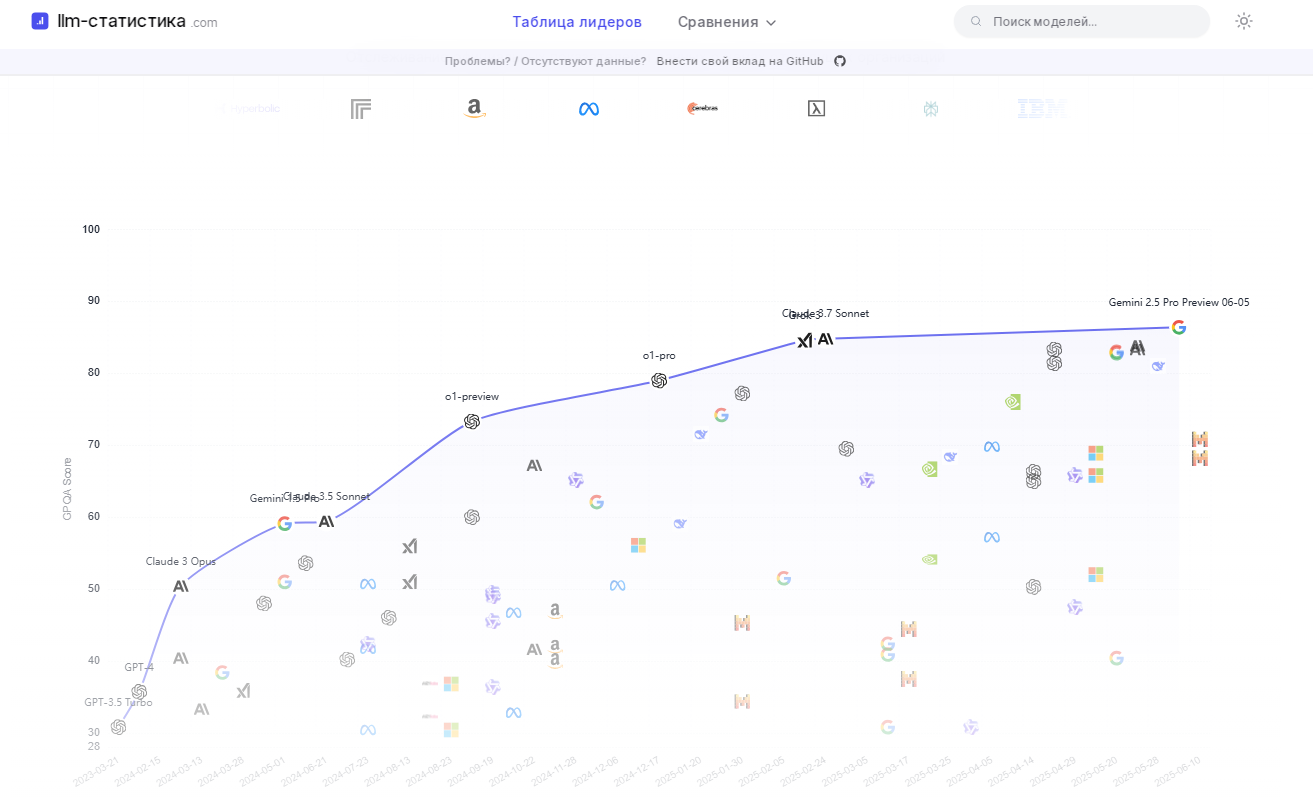Click the Lambda logo in provider row
Screen dimensions: 1313x809
816,108
